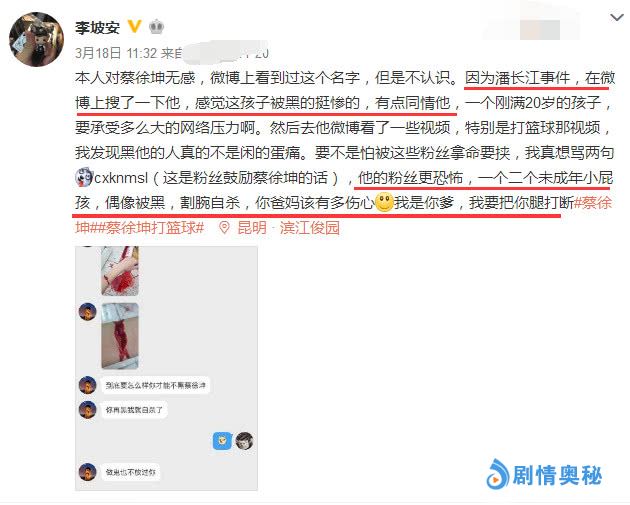Click the 你再黑我就自杀了 chat bubble
This screenshot has width=630, height=505.
134,410
